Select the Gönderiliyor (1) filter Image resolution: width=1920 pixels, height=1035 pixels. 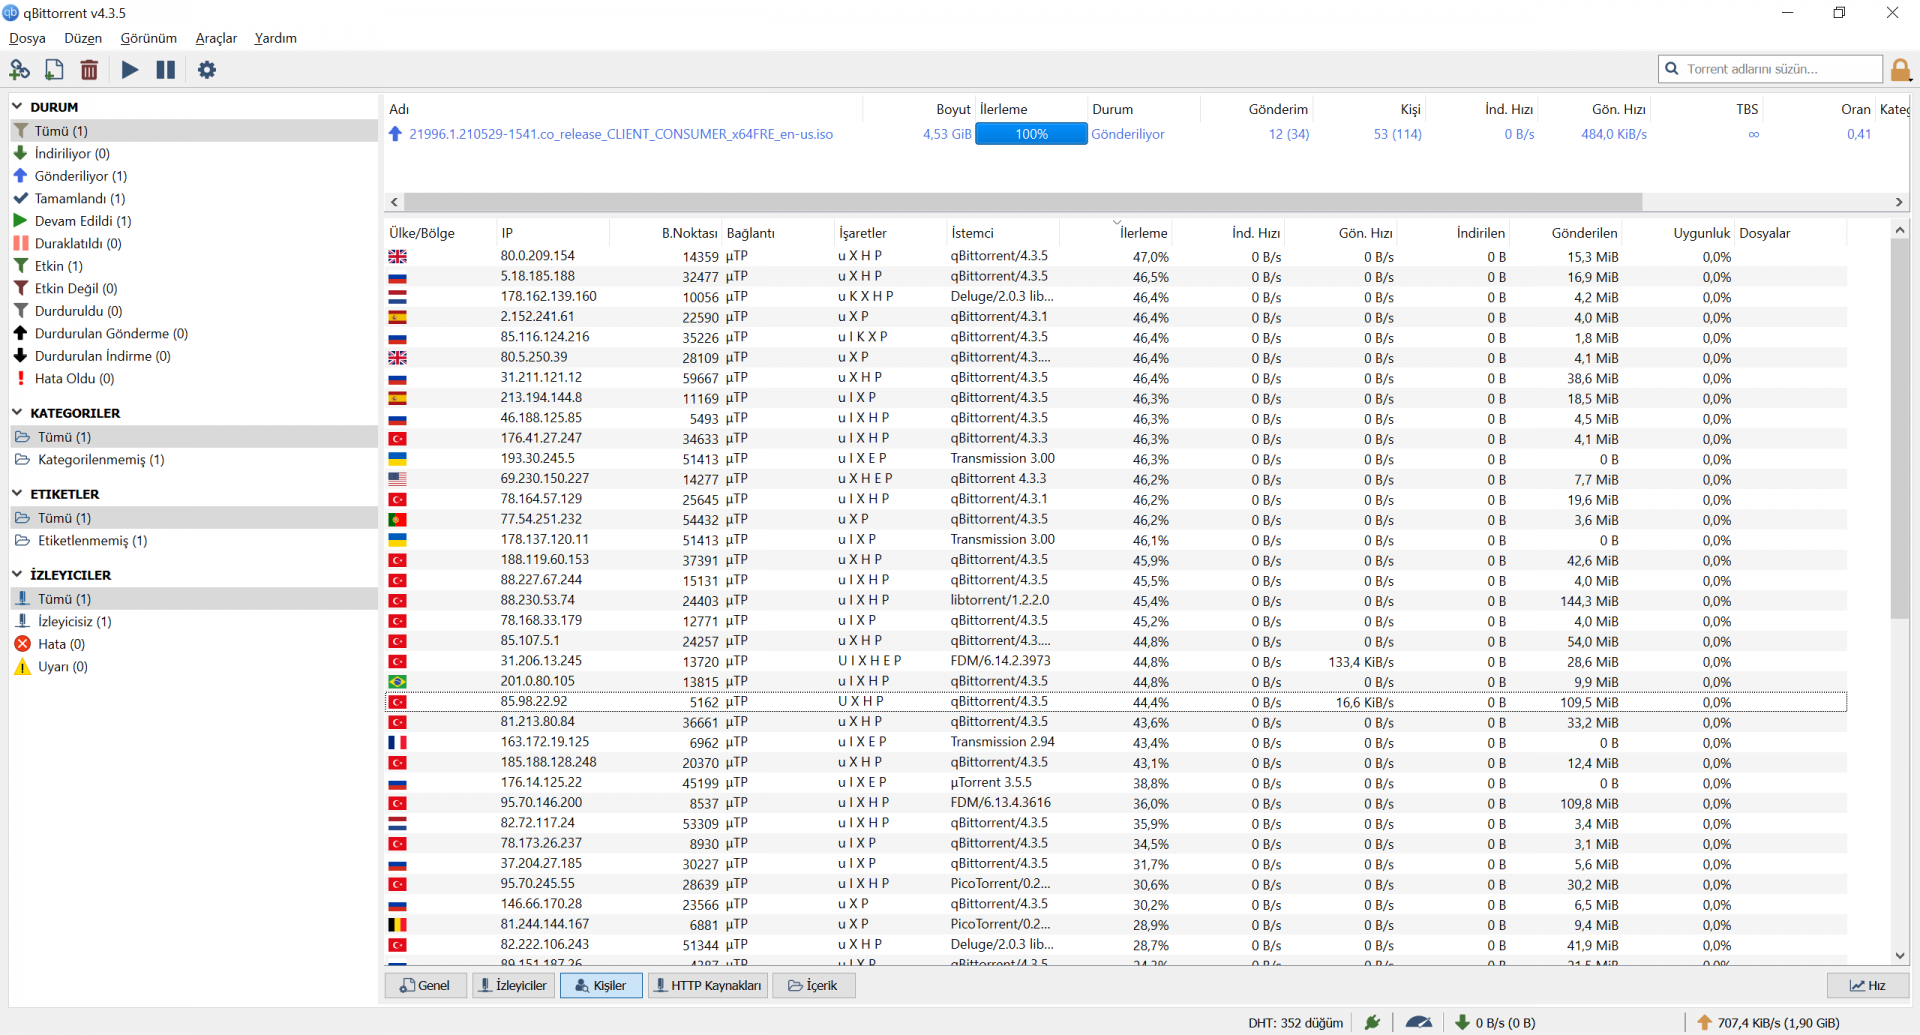[81, 176]
